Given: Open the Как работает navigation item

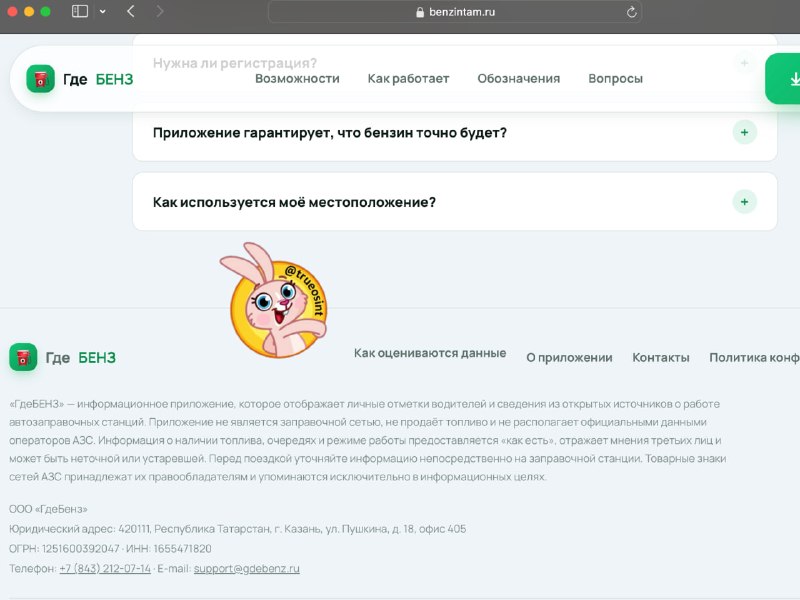Looking at the screenshot, I should point(408,79).
